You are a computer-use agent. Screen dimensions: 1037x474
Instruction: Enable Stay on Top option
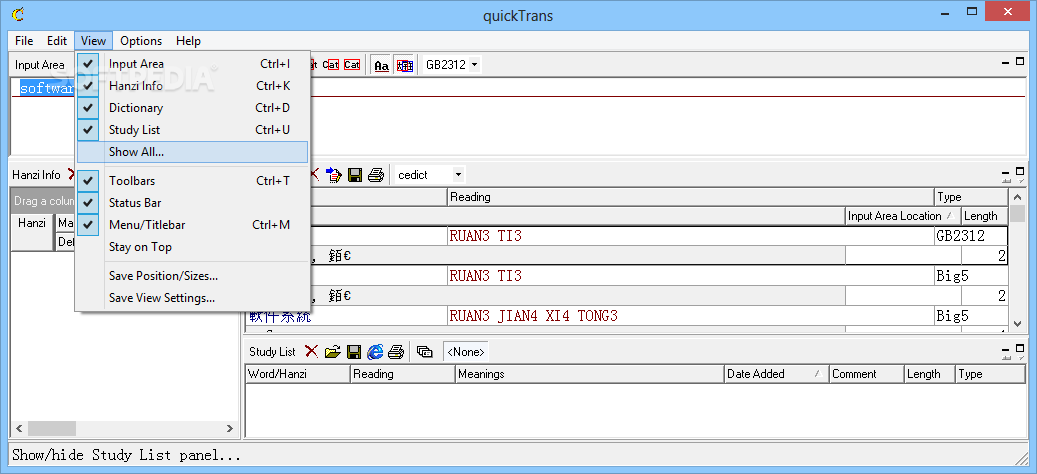[192, 247]
